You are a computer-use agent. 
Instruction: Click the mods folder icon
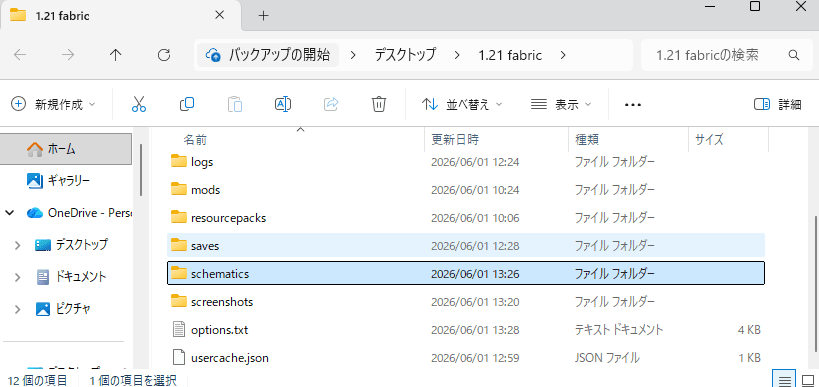[179, 189]
